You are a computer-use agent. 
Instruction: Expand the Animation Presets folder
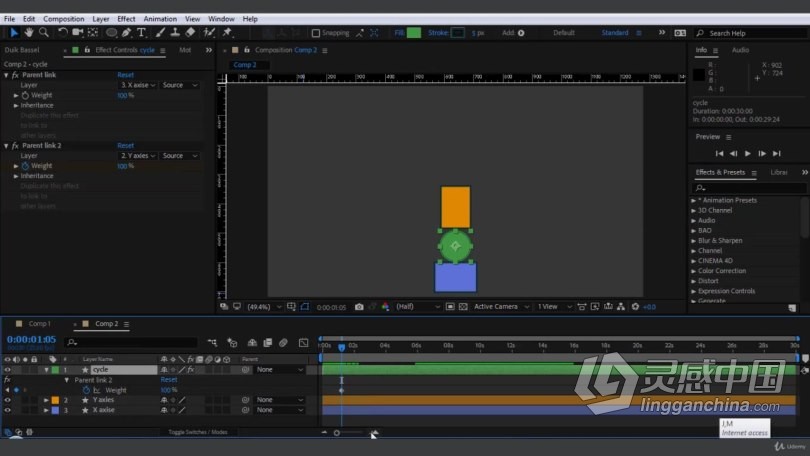(x=693, y=200)
